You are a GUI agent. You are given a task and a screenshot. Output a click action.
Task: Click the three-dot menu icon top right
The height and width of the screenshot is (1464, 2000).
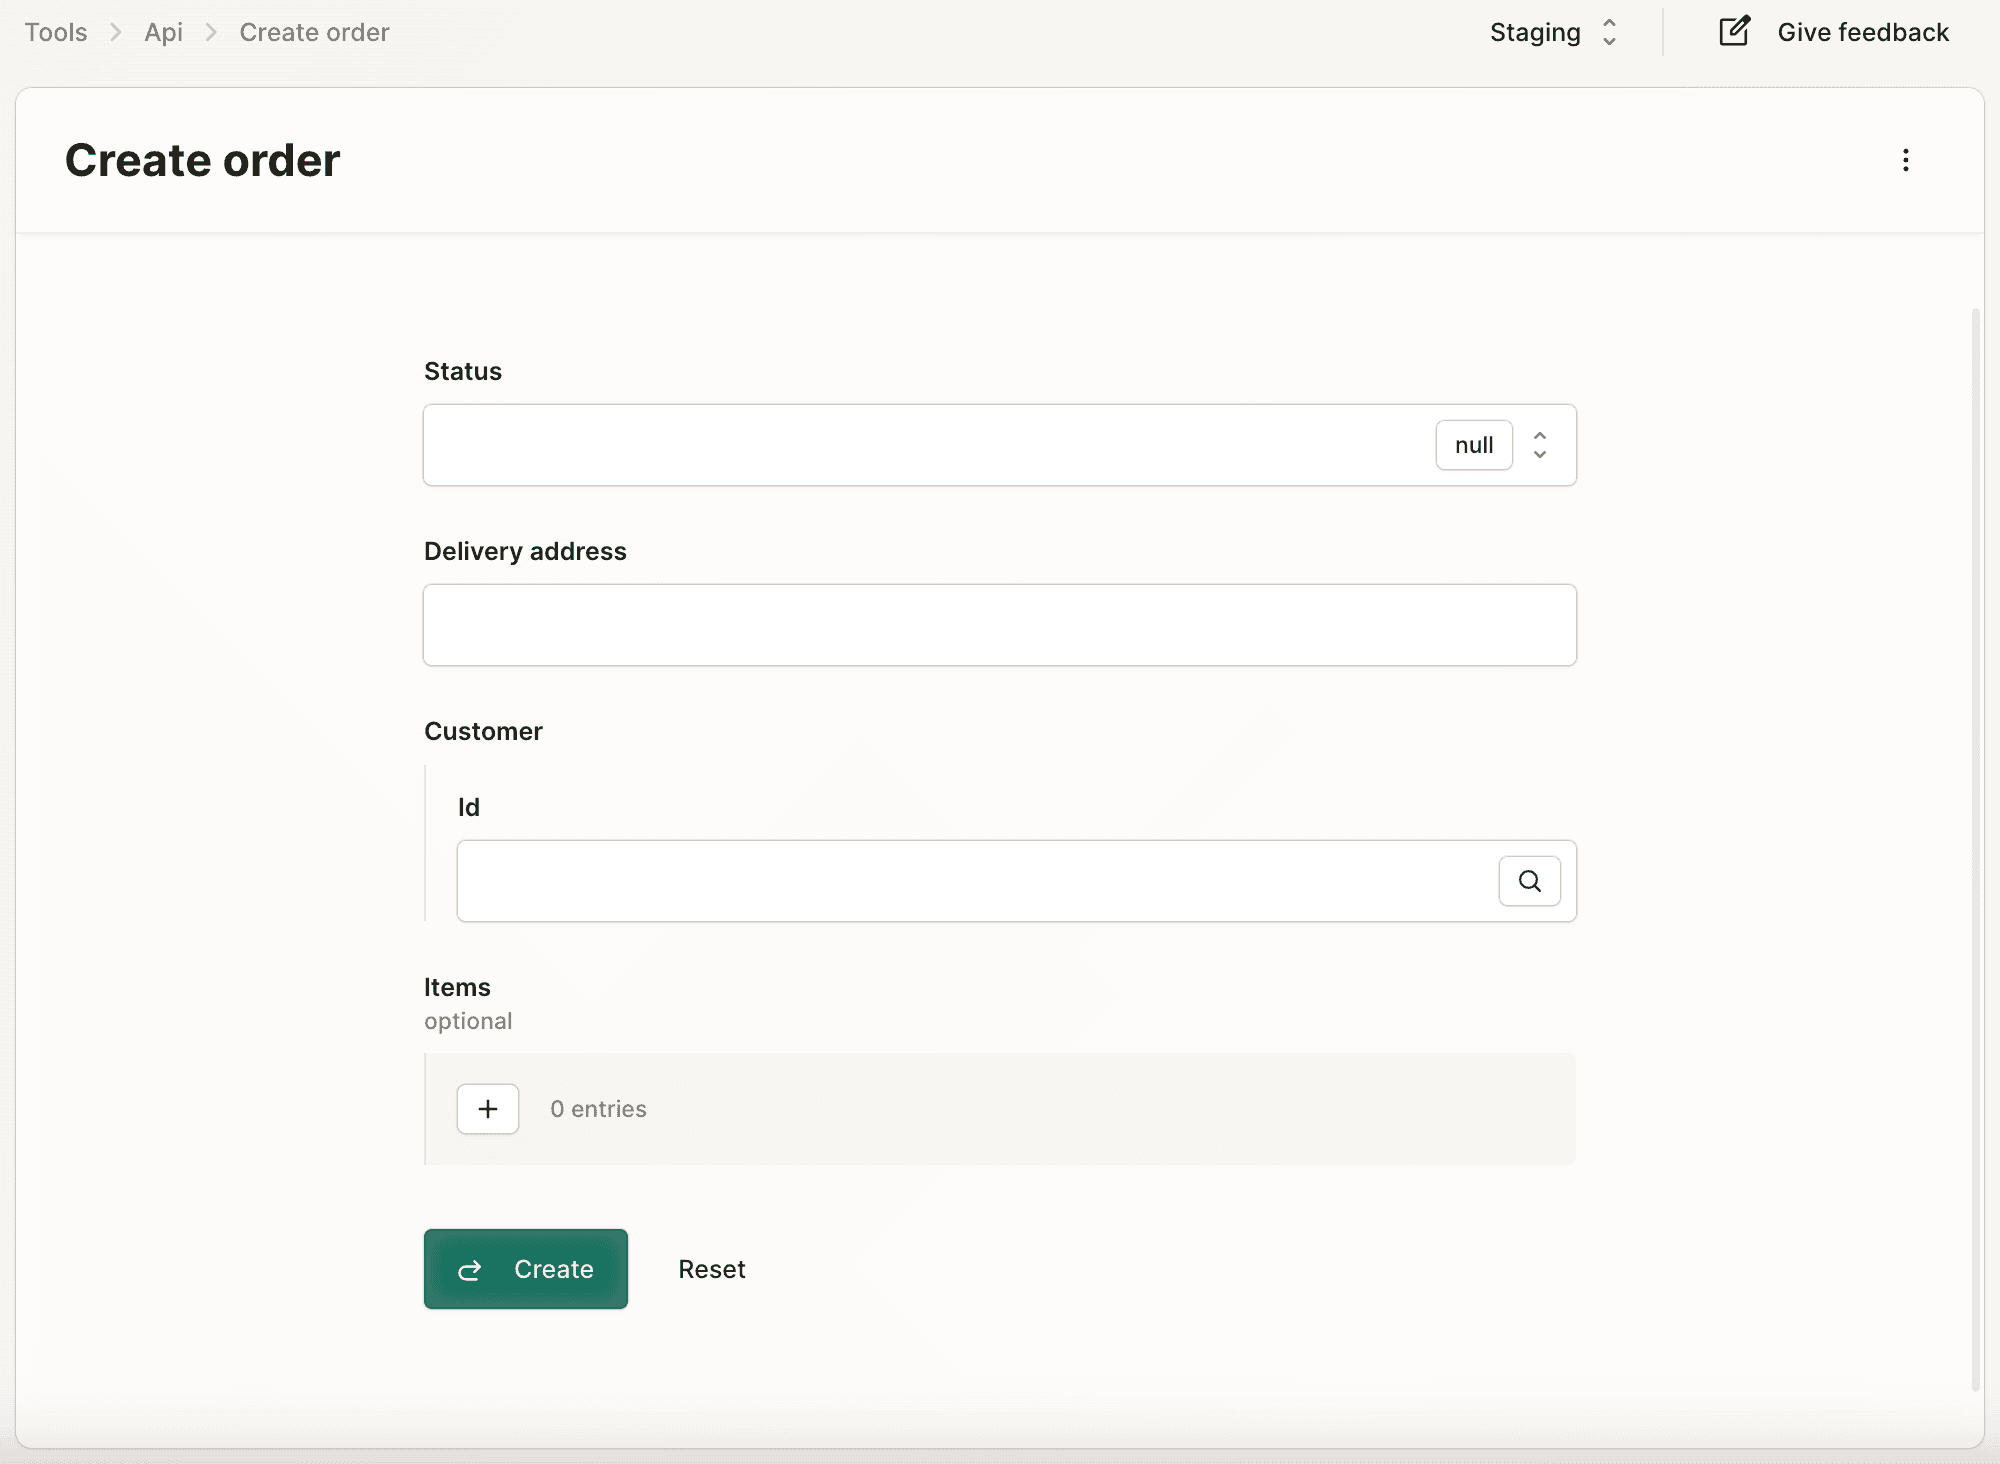coord(1905,160)
